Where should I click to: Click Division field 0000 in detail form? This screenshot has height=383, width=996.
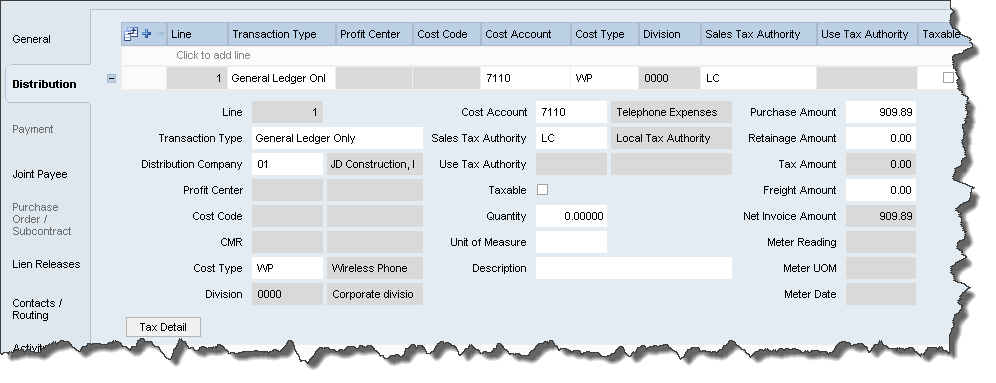(287, 294)
